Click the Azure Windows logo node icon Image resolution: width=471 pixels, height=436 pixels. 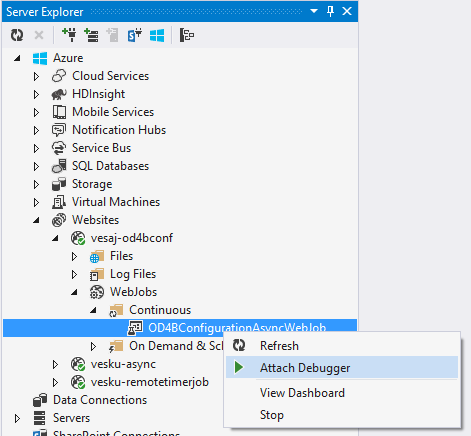pyautogui.click(x=40, y=58)
